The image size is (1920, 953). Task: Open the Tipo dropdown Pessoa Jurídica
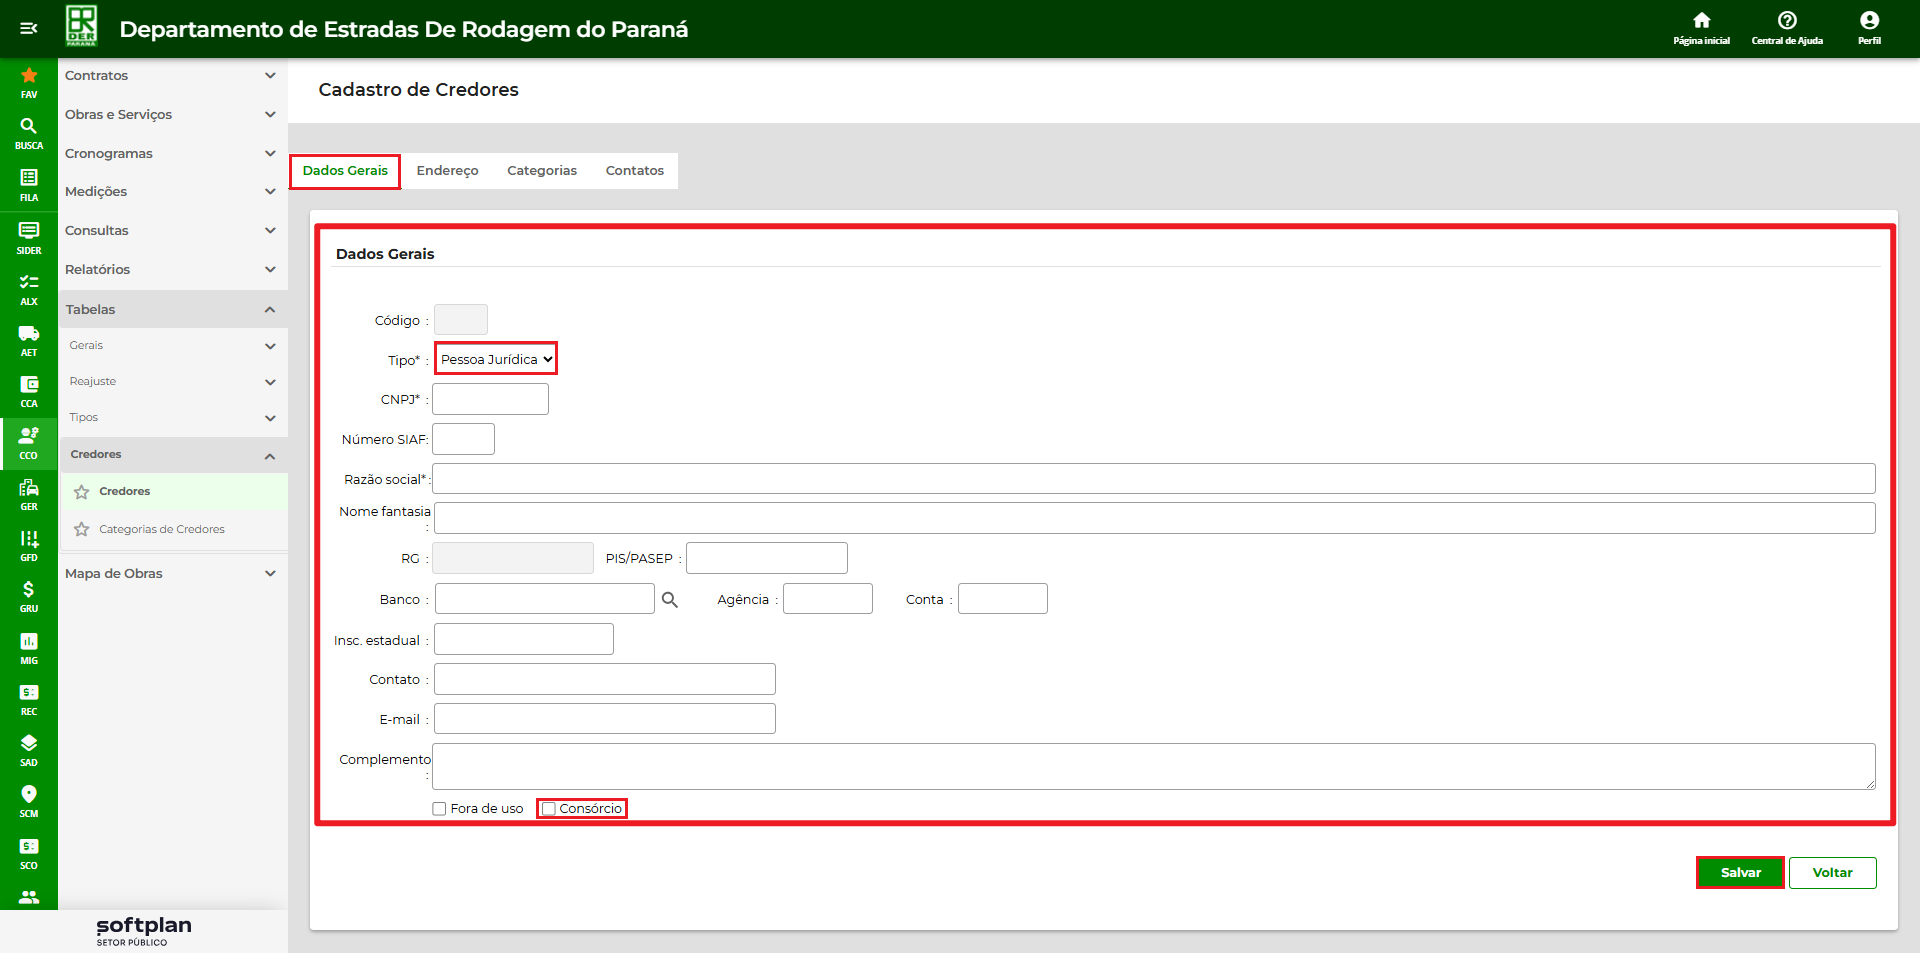(x=496, y=359)
